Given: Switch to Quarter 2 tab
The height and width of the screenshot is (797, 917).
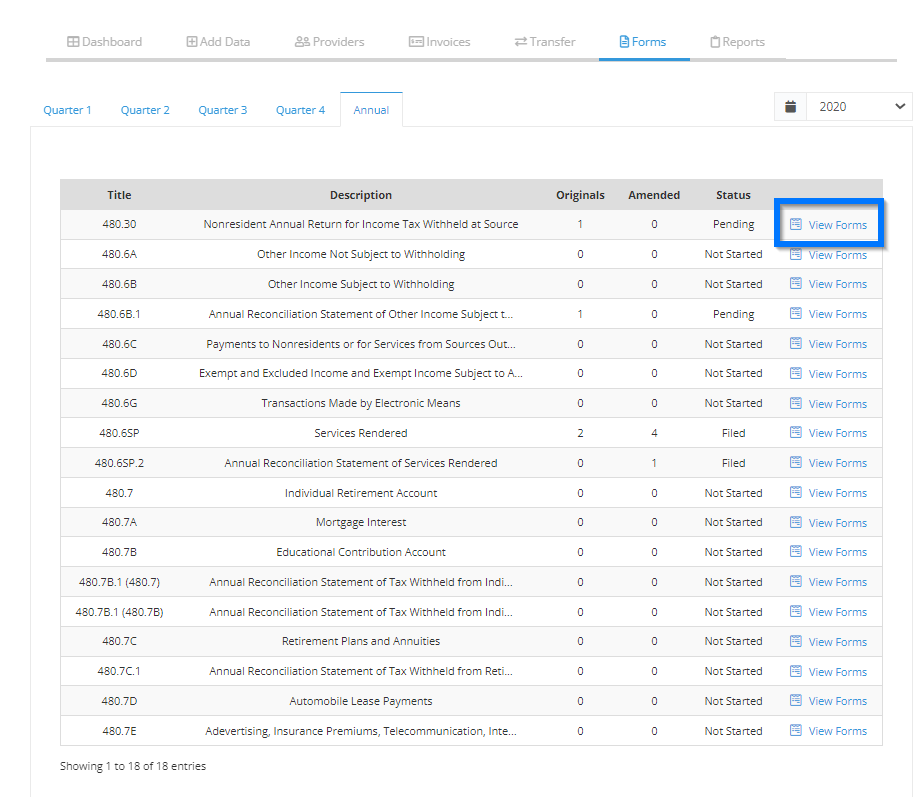Looking at the screenshot, I should [145, 110].
